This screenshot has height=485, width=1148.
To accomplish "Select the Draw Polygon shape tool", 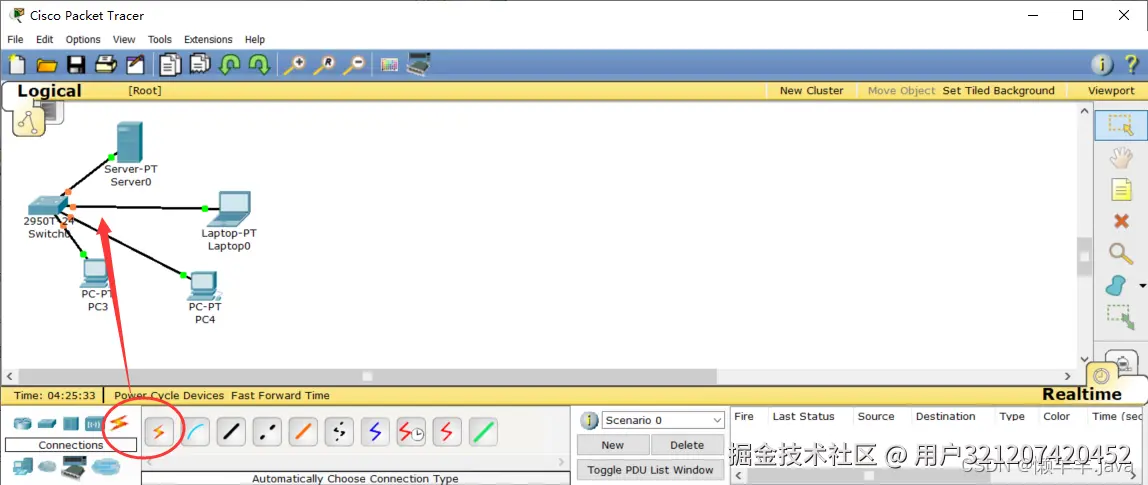I will point(1116,285).
